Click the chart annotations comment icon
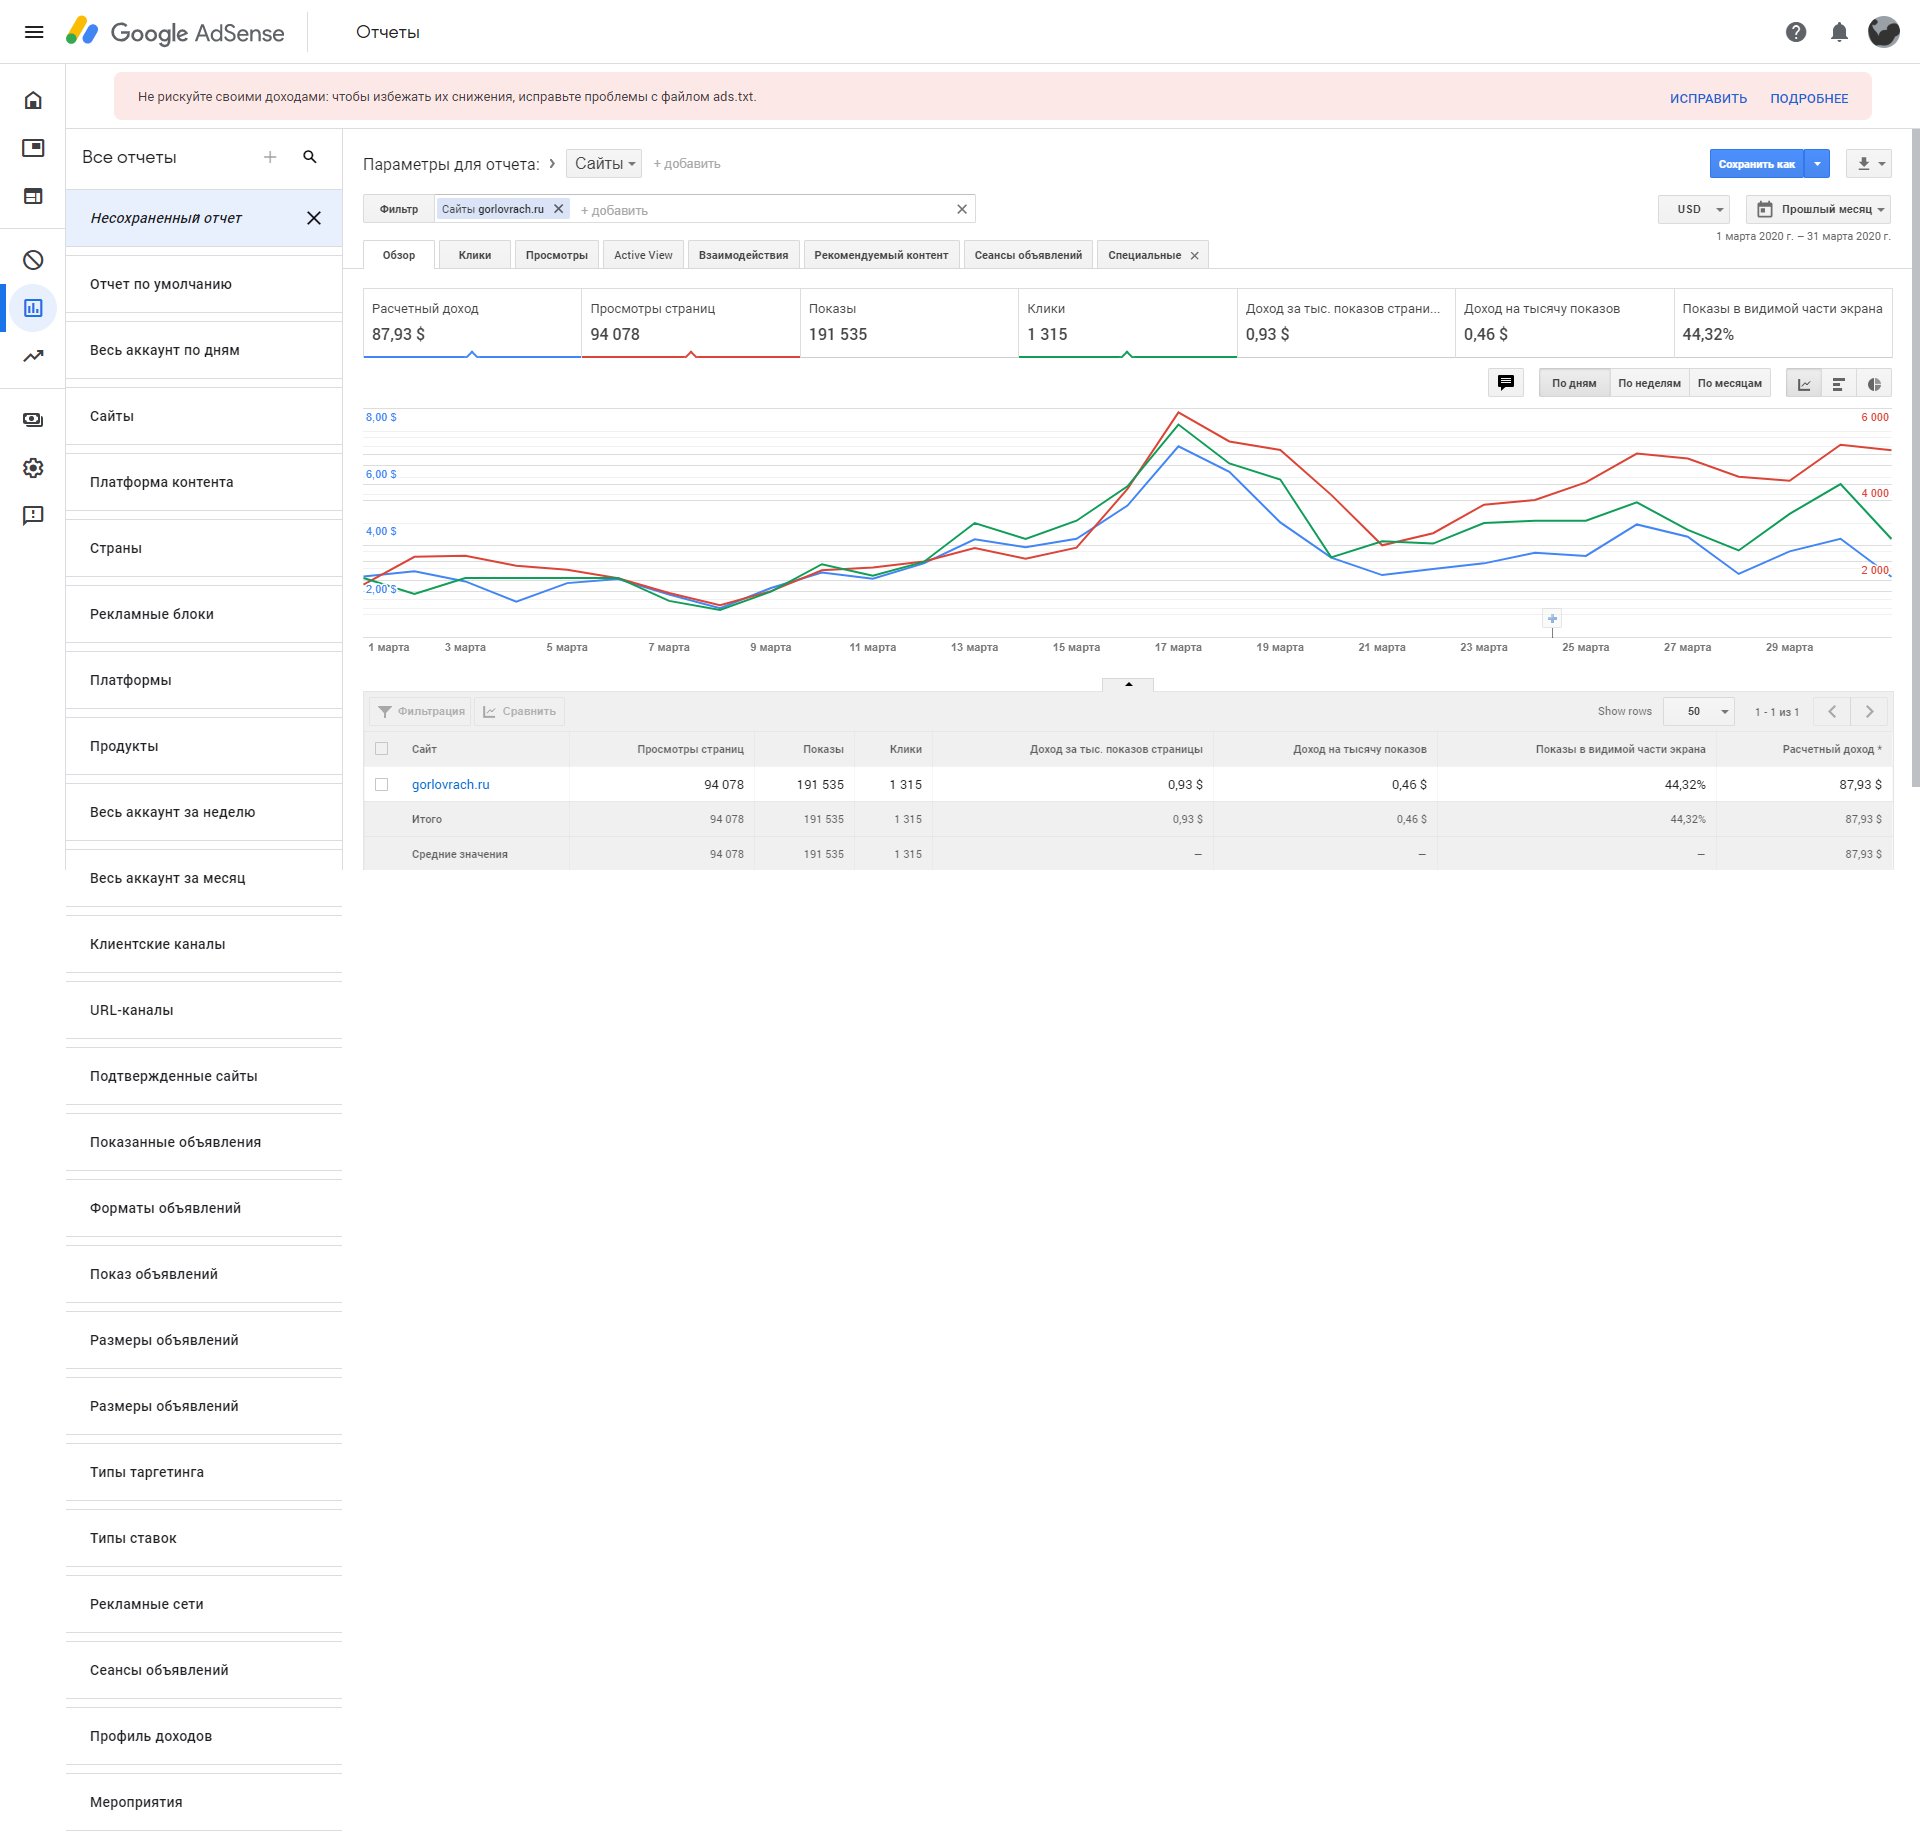The width and height of the screenshot is (1920, 1835). click(x=1505, y=383)
